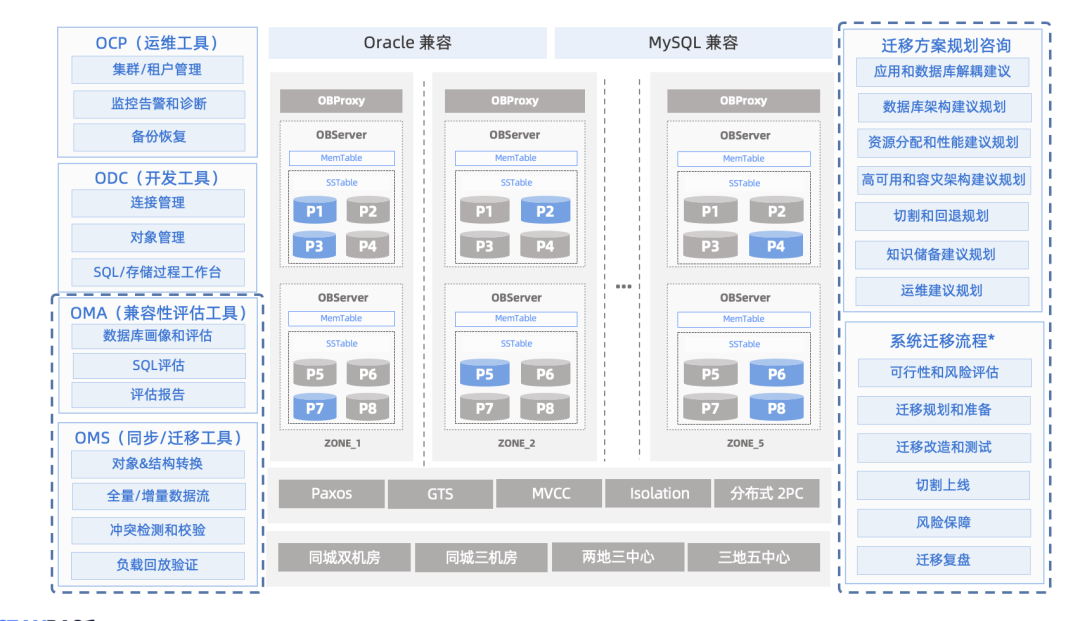Select the P7 cylinder in ZONE_2
The width and height of the screenshot is (1080, 621).
(x=484, y=408)
